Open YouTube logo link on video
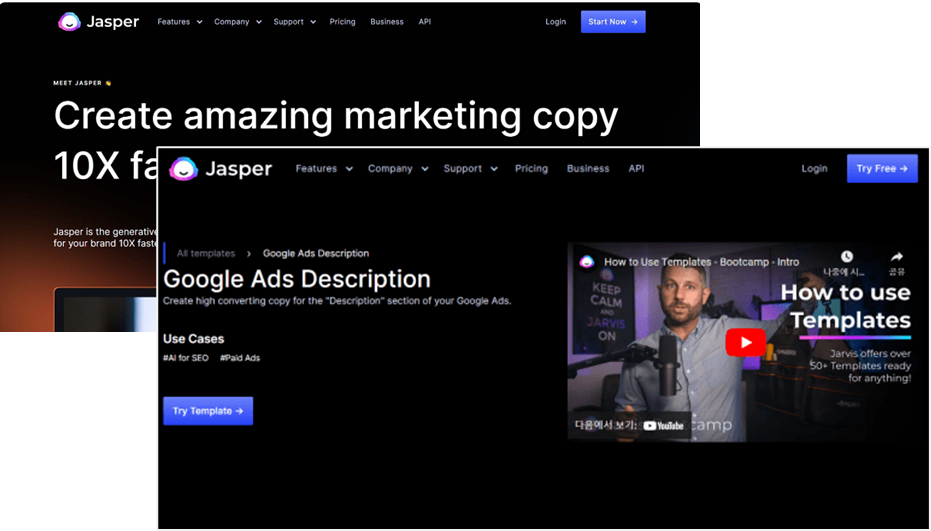Viewport: 931px width, 531px height. pos(663,425)
